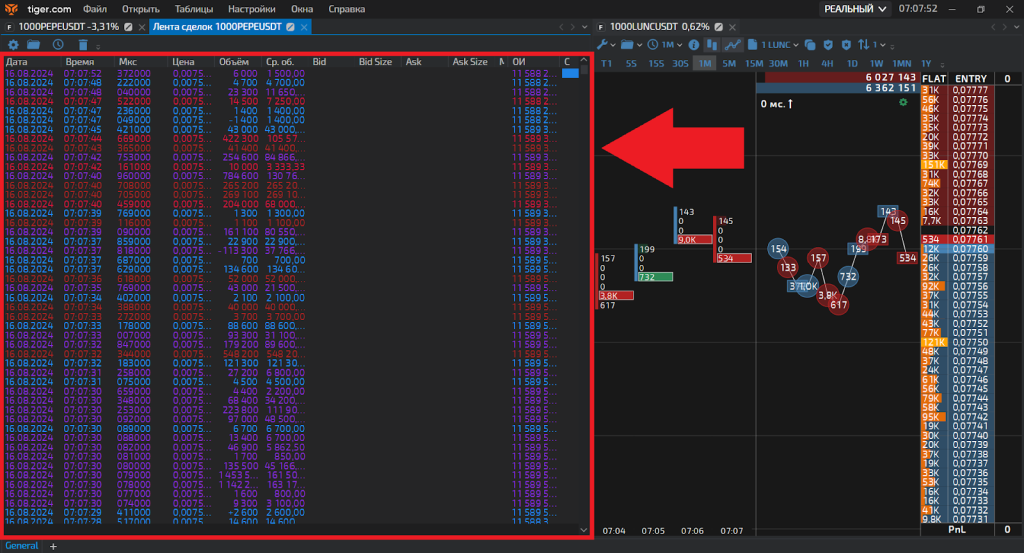Open the РЕАЛЬНЫЙ account mode dropdown
Viewport: 1024px width, 553px height.
coord(855,9)
